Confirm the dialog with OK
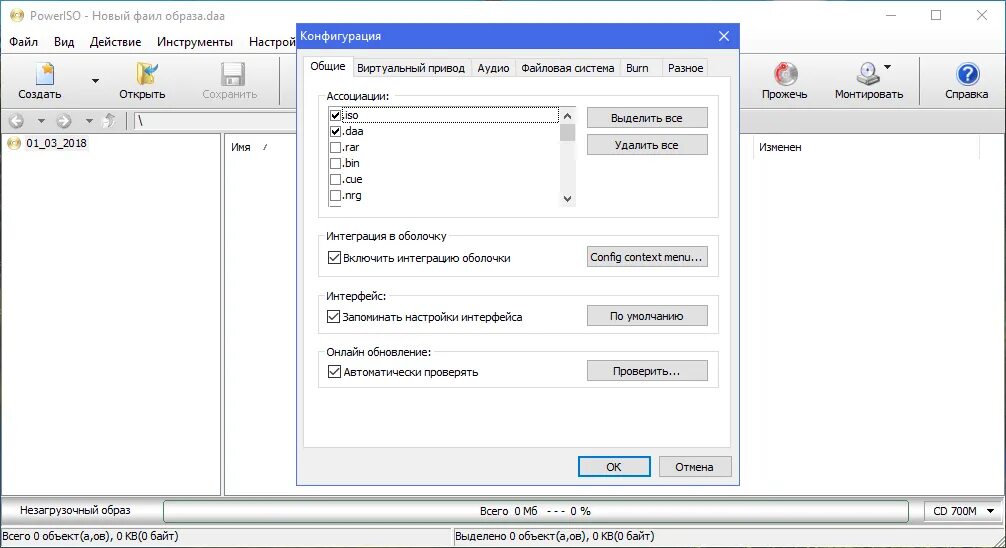Image resolution: width=1006 pixels, height=548 pixels. point(614,467)
